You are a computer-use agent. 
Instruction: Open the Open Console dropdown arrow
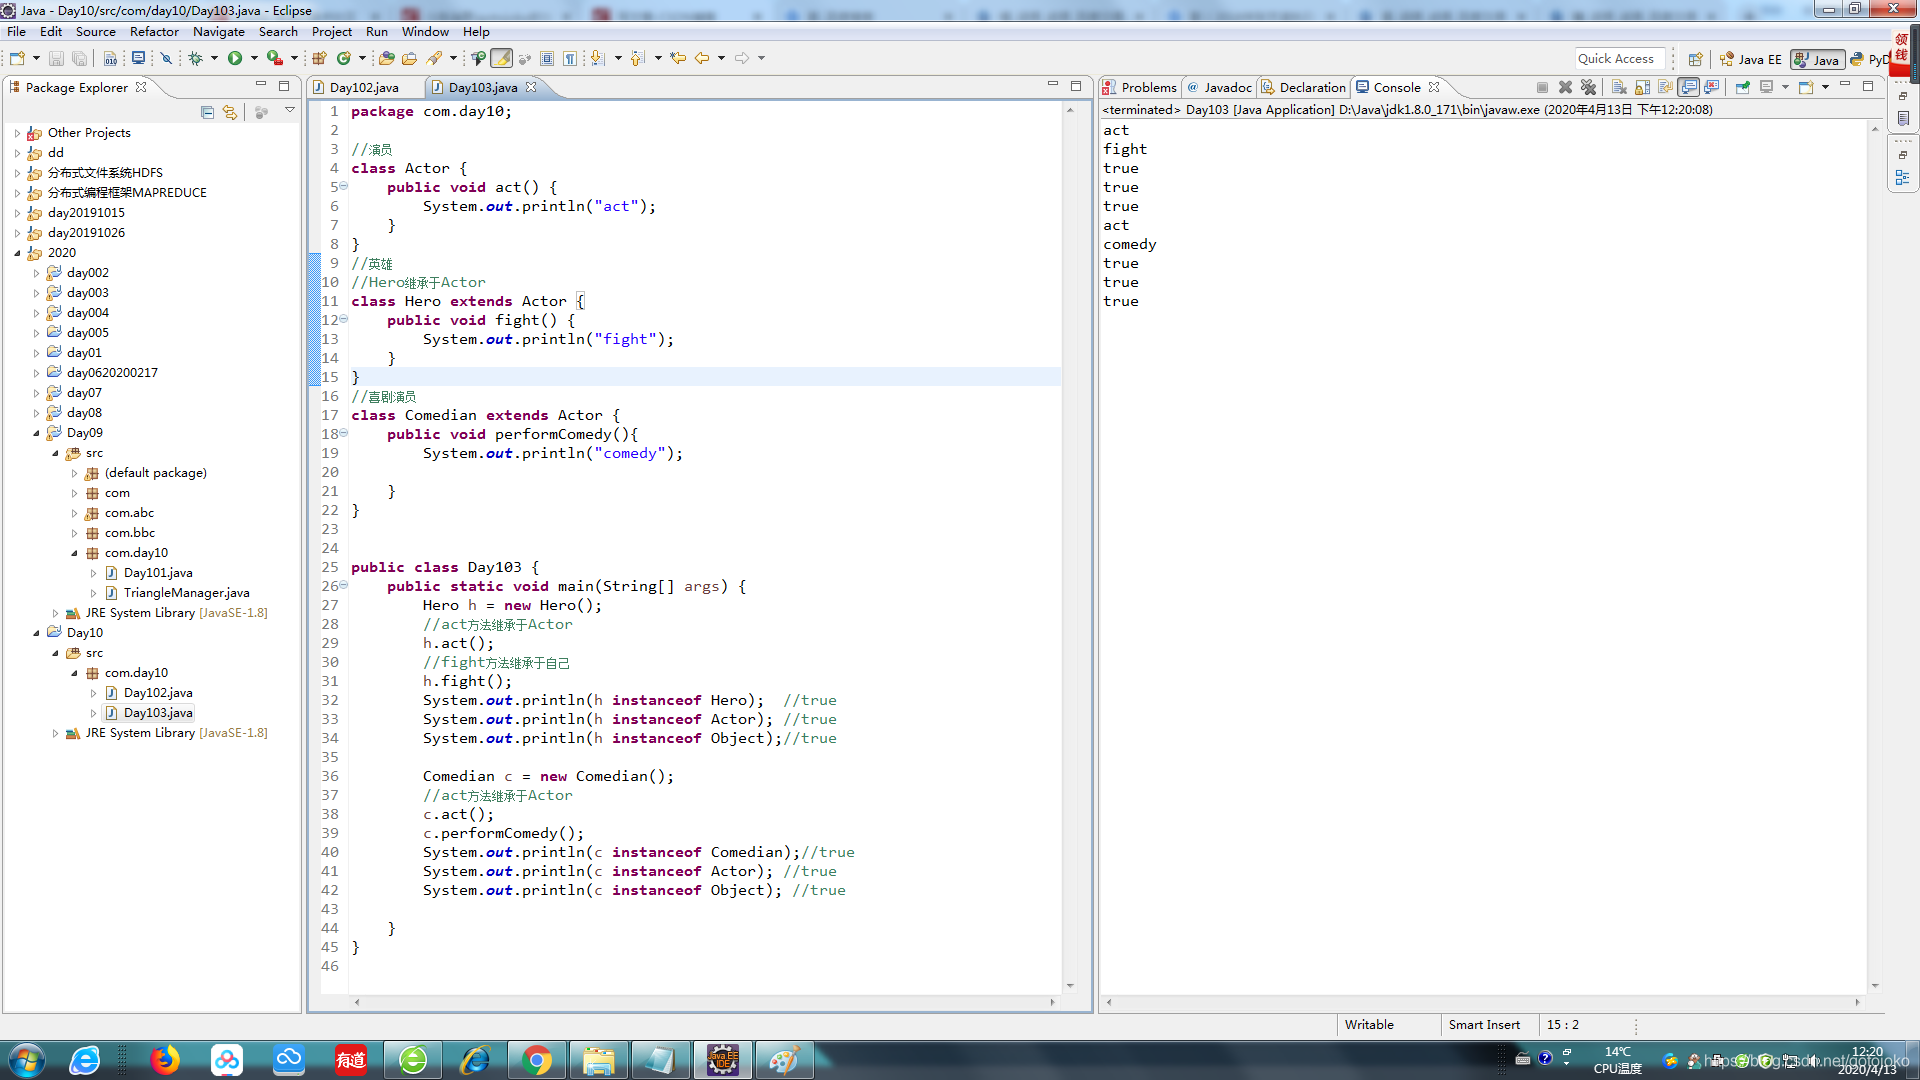1825,87
